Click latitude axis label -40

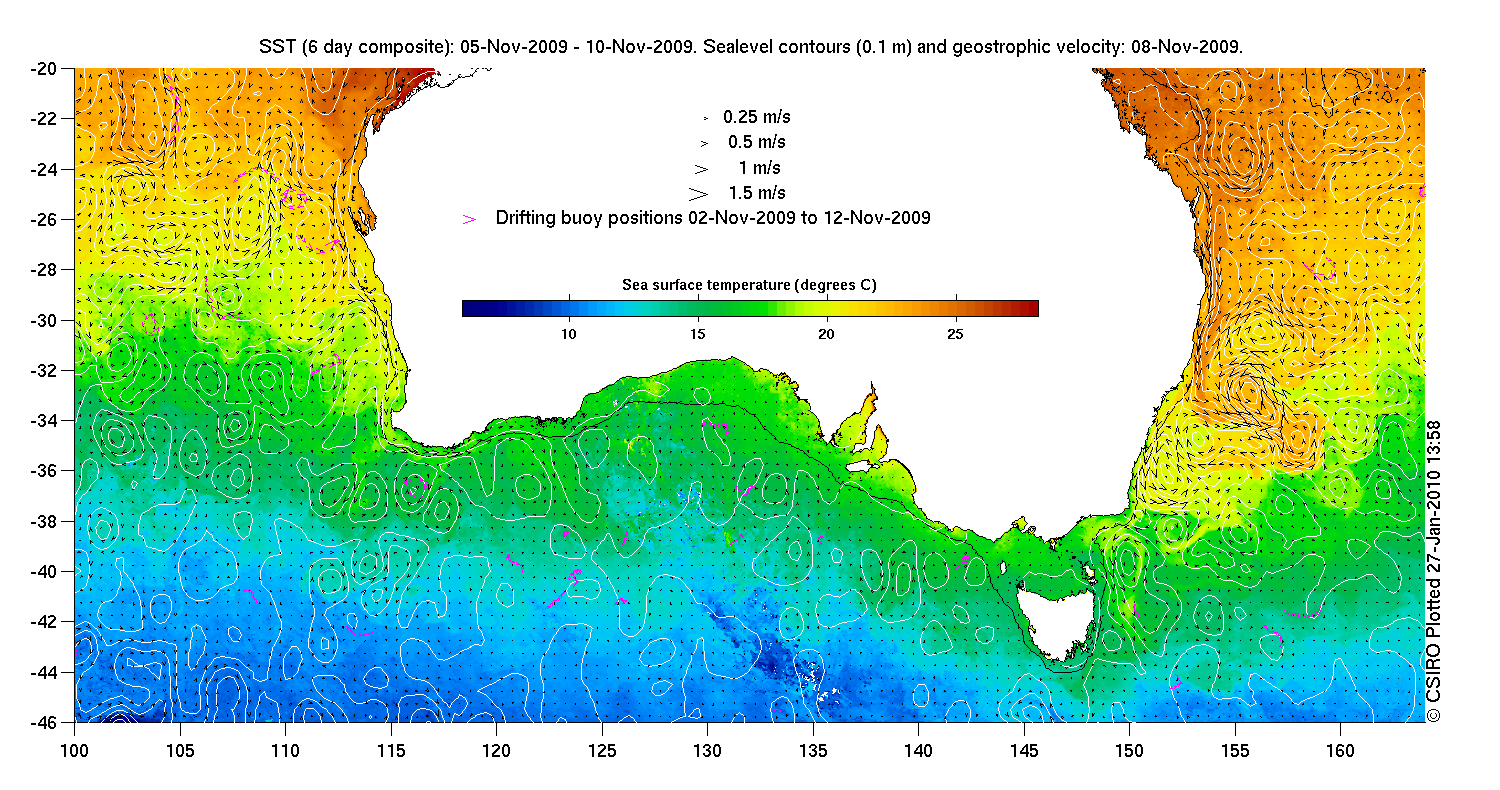(x=43, y=571)
